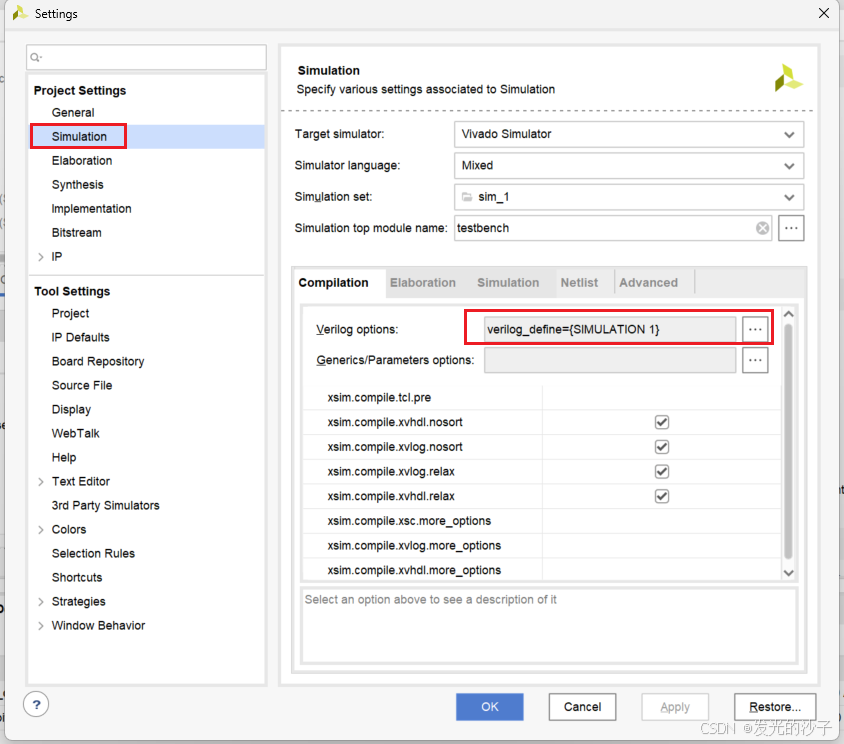Expand the IP tree node
Viewport: 844px width, 744px height.
[x=40, y=257]
